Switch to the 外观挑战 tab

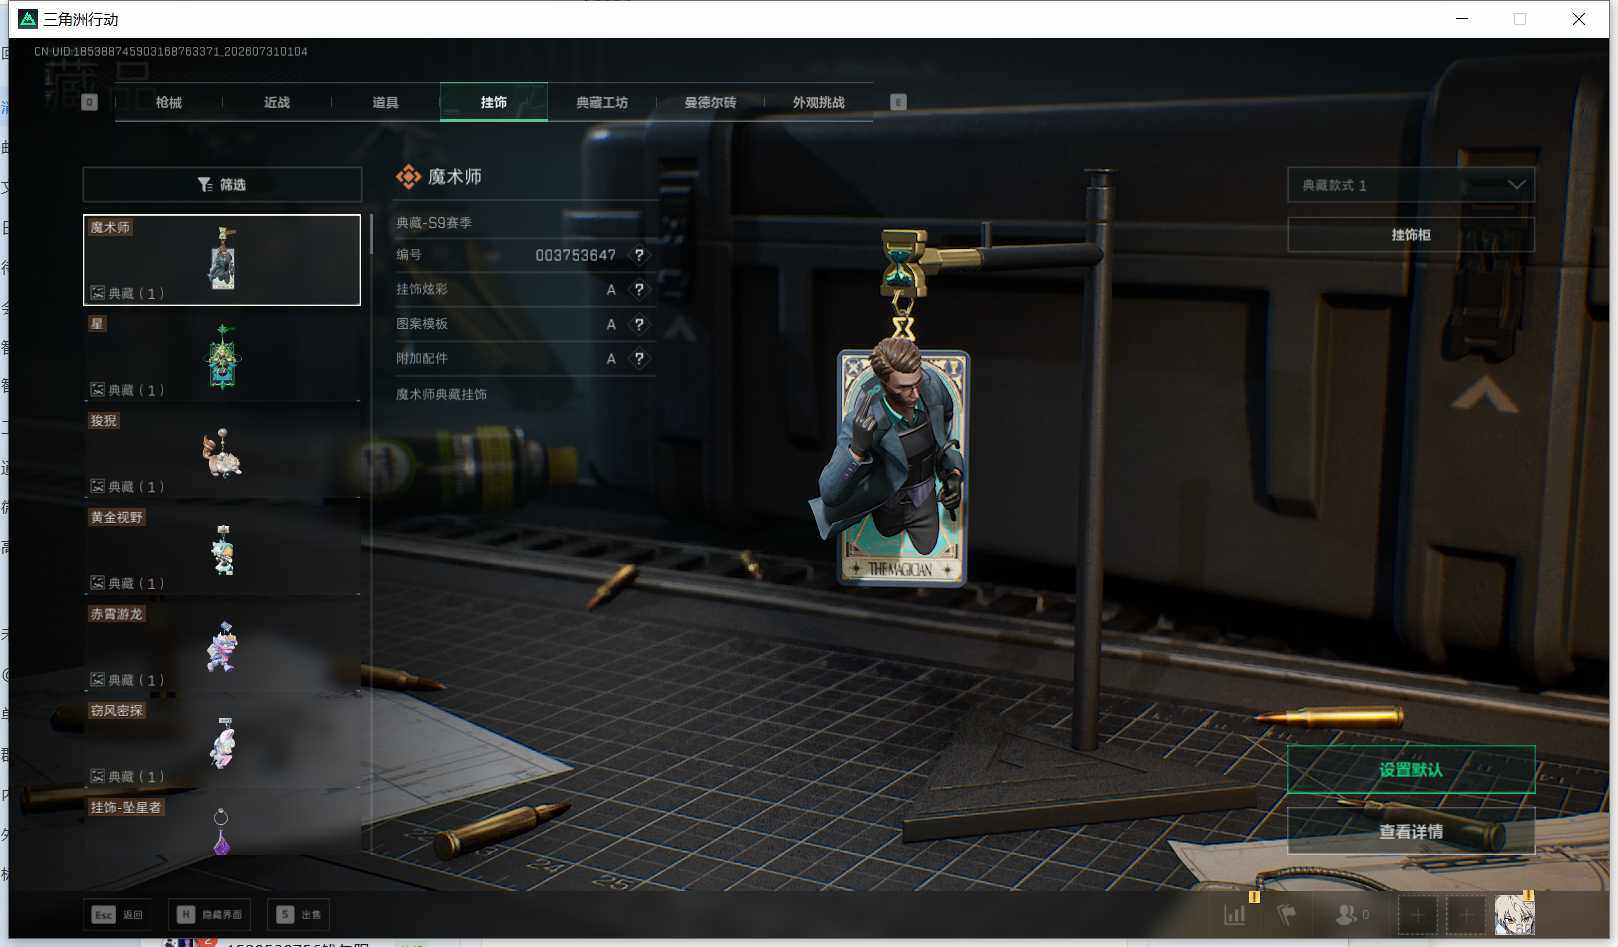tap(818, 102)
